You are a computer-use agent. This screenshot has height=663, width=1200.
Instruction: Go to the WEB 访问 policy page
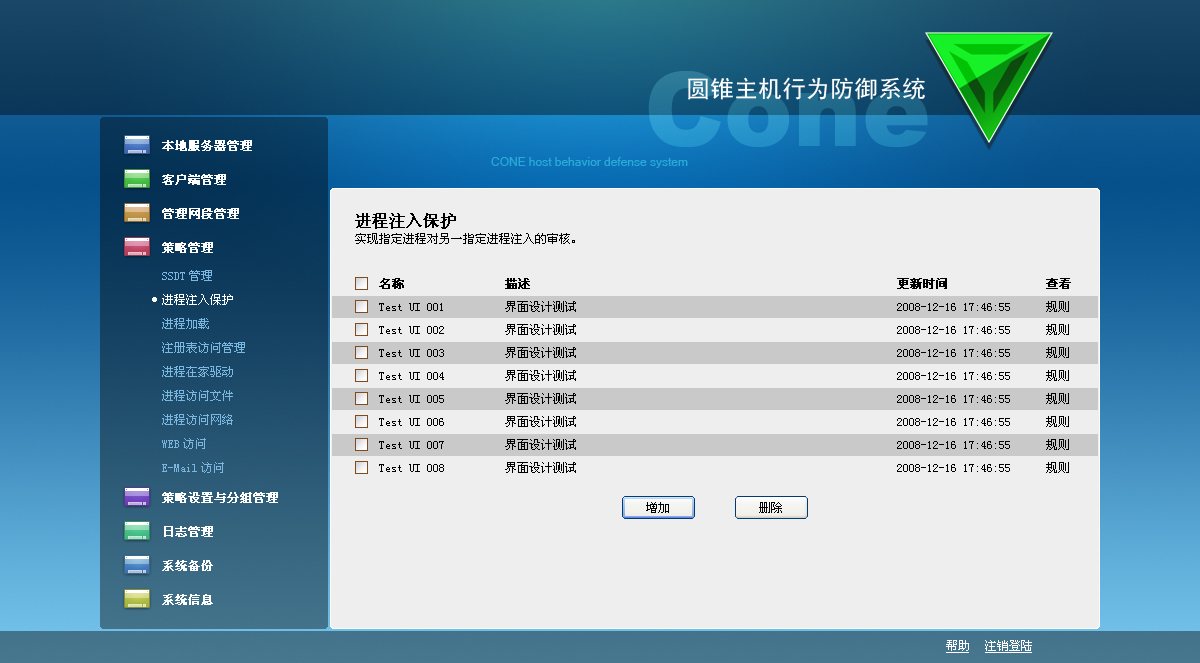click(184, 444)
